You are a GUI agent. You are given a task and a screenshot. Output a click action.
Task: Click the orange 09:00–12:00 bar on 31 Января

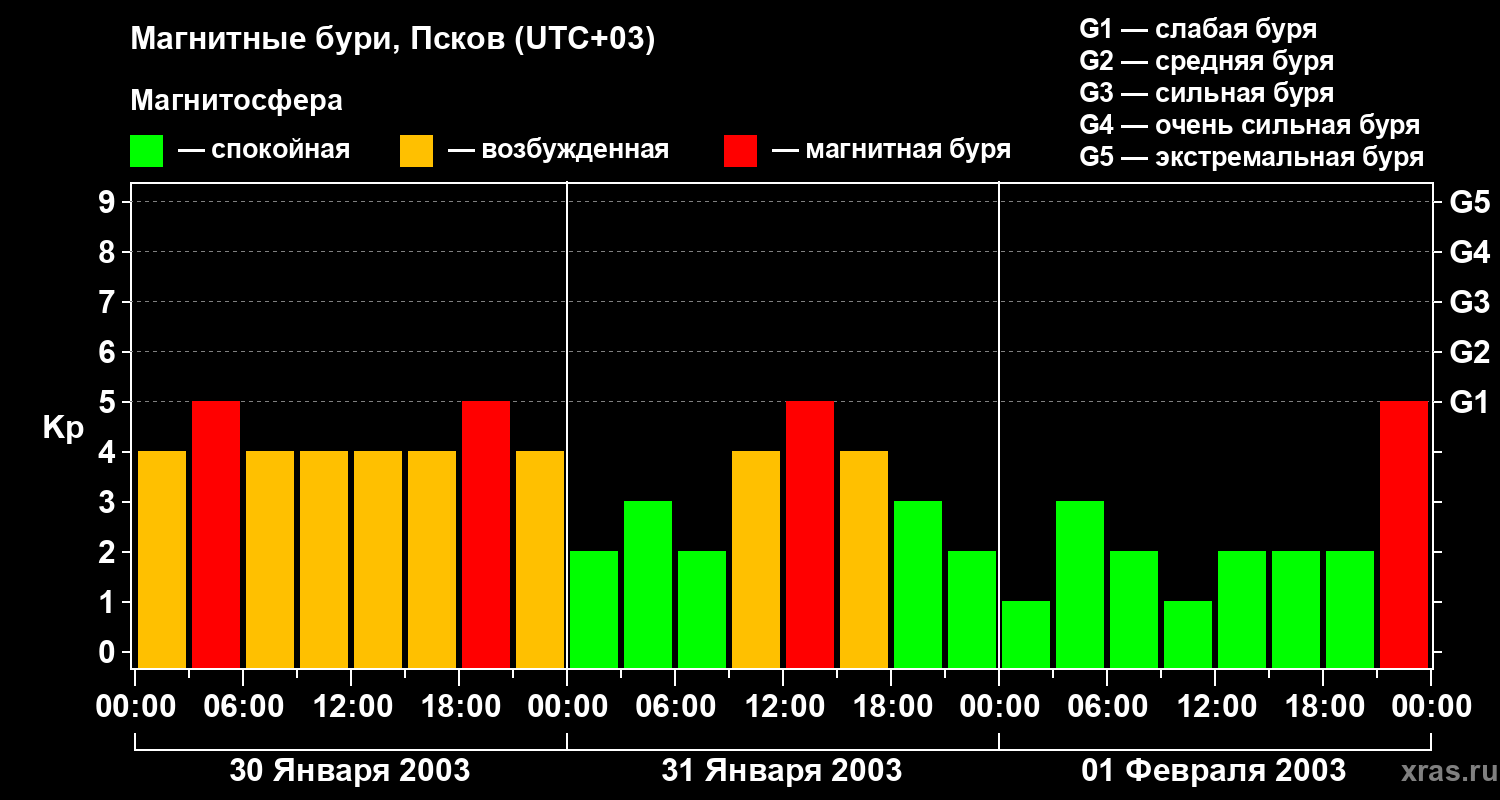tap(756, 559)
